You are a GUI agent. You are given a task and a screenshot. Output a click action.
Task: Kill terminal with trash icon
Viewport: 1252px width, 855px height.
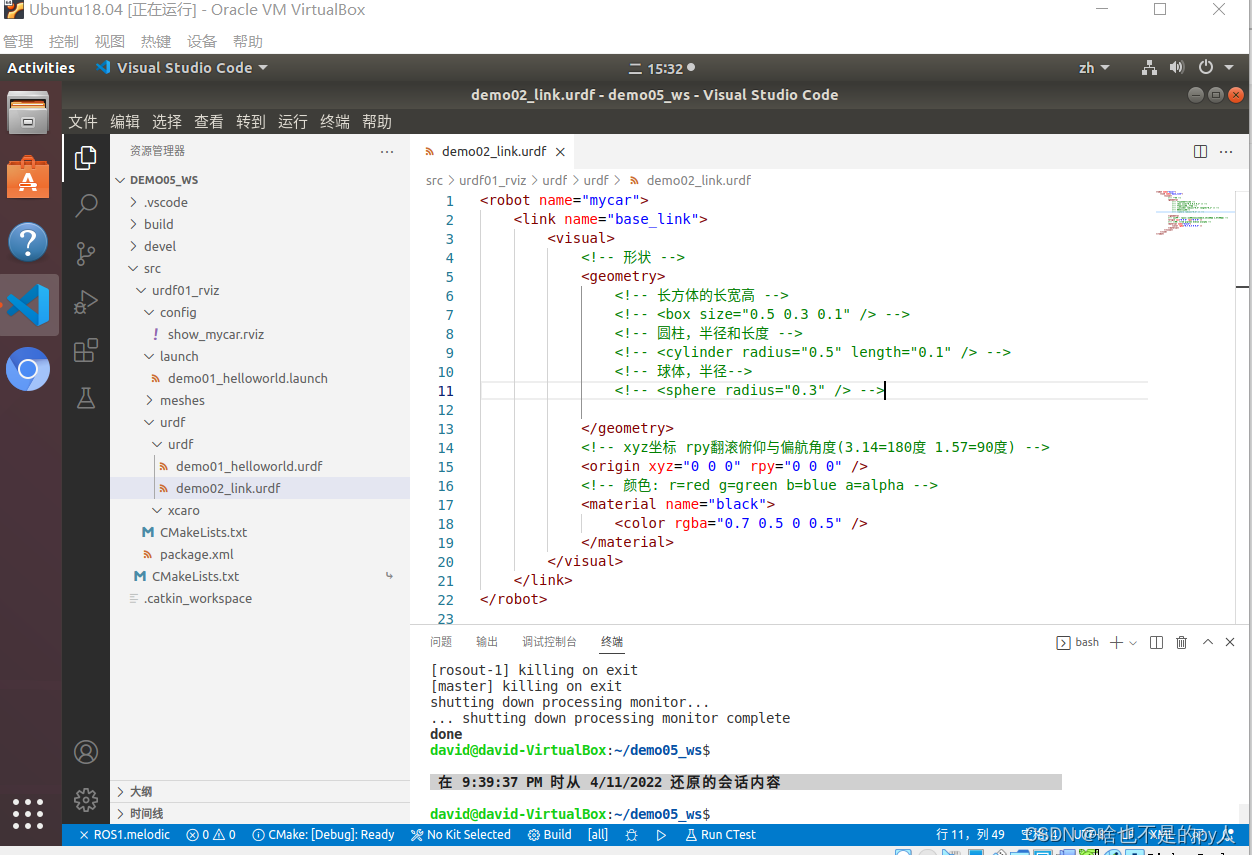pyautogui.click(x=1181, y=642)
